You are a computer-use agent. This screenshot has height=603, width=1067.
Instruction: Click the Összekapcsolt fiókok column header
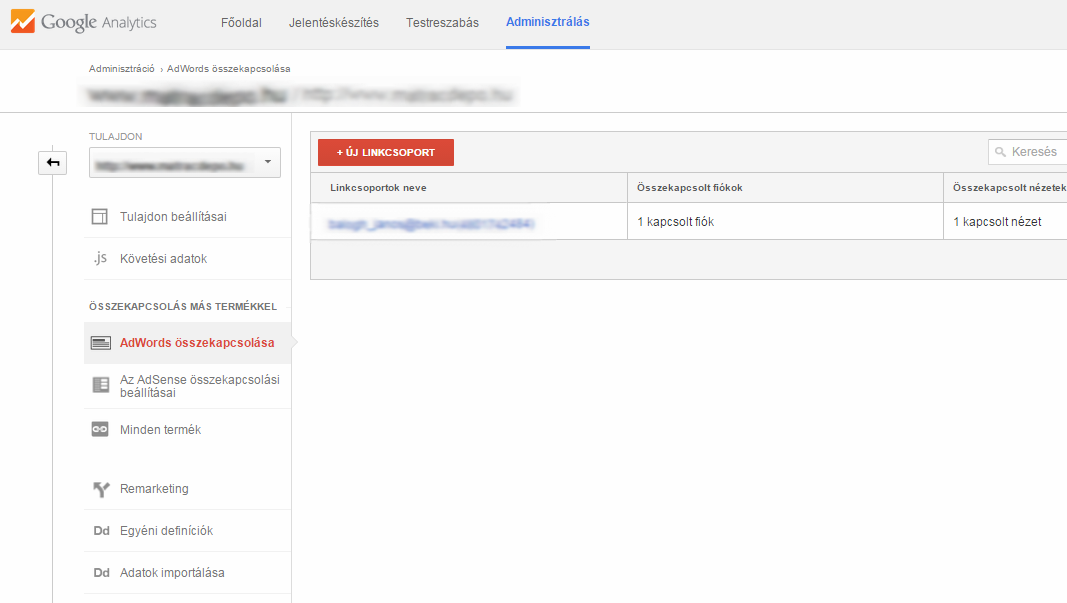[690, 188]
